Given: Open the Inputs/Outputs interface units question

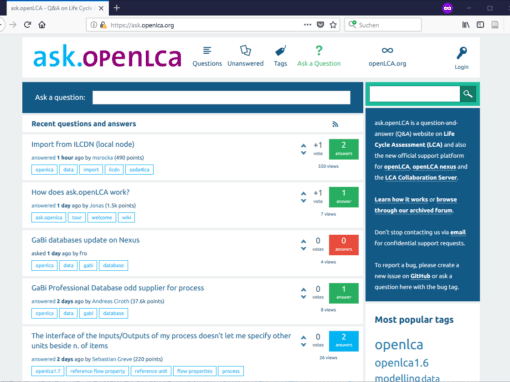Looking at the screenshot, I should pos(161,341).
